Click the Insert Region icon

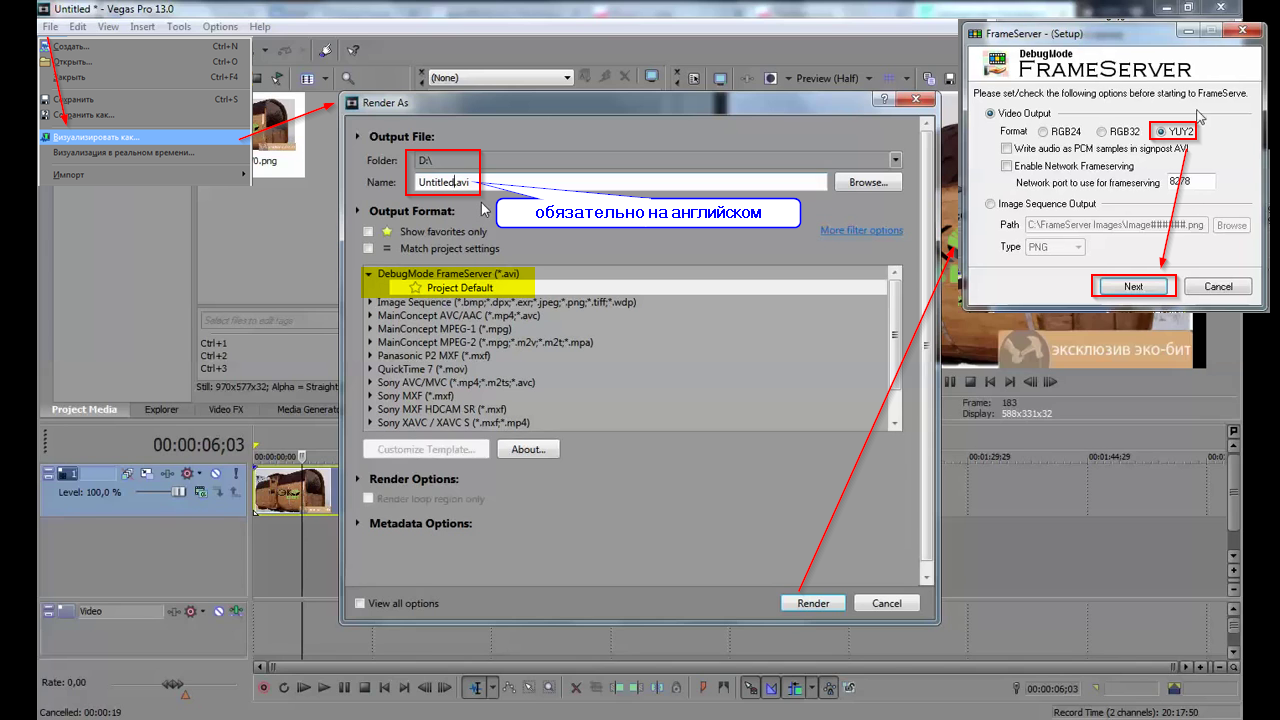pos(723,688)
